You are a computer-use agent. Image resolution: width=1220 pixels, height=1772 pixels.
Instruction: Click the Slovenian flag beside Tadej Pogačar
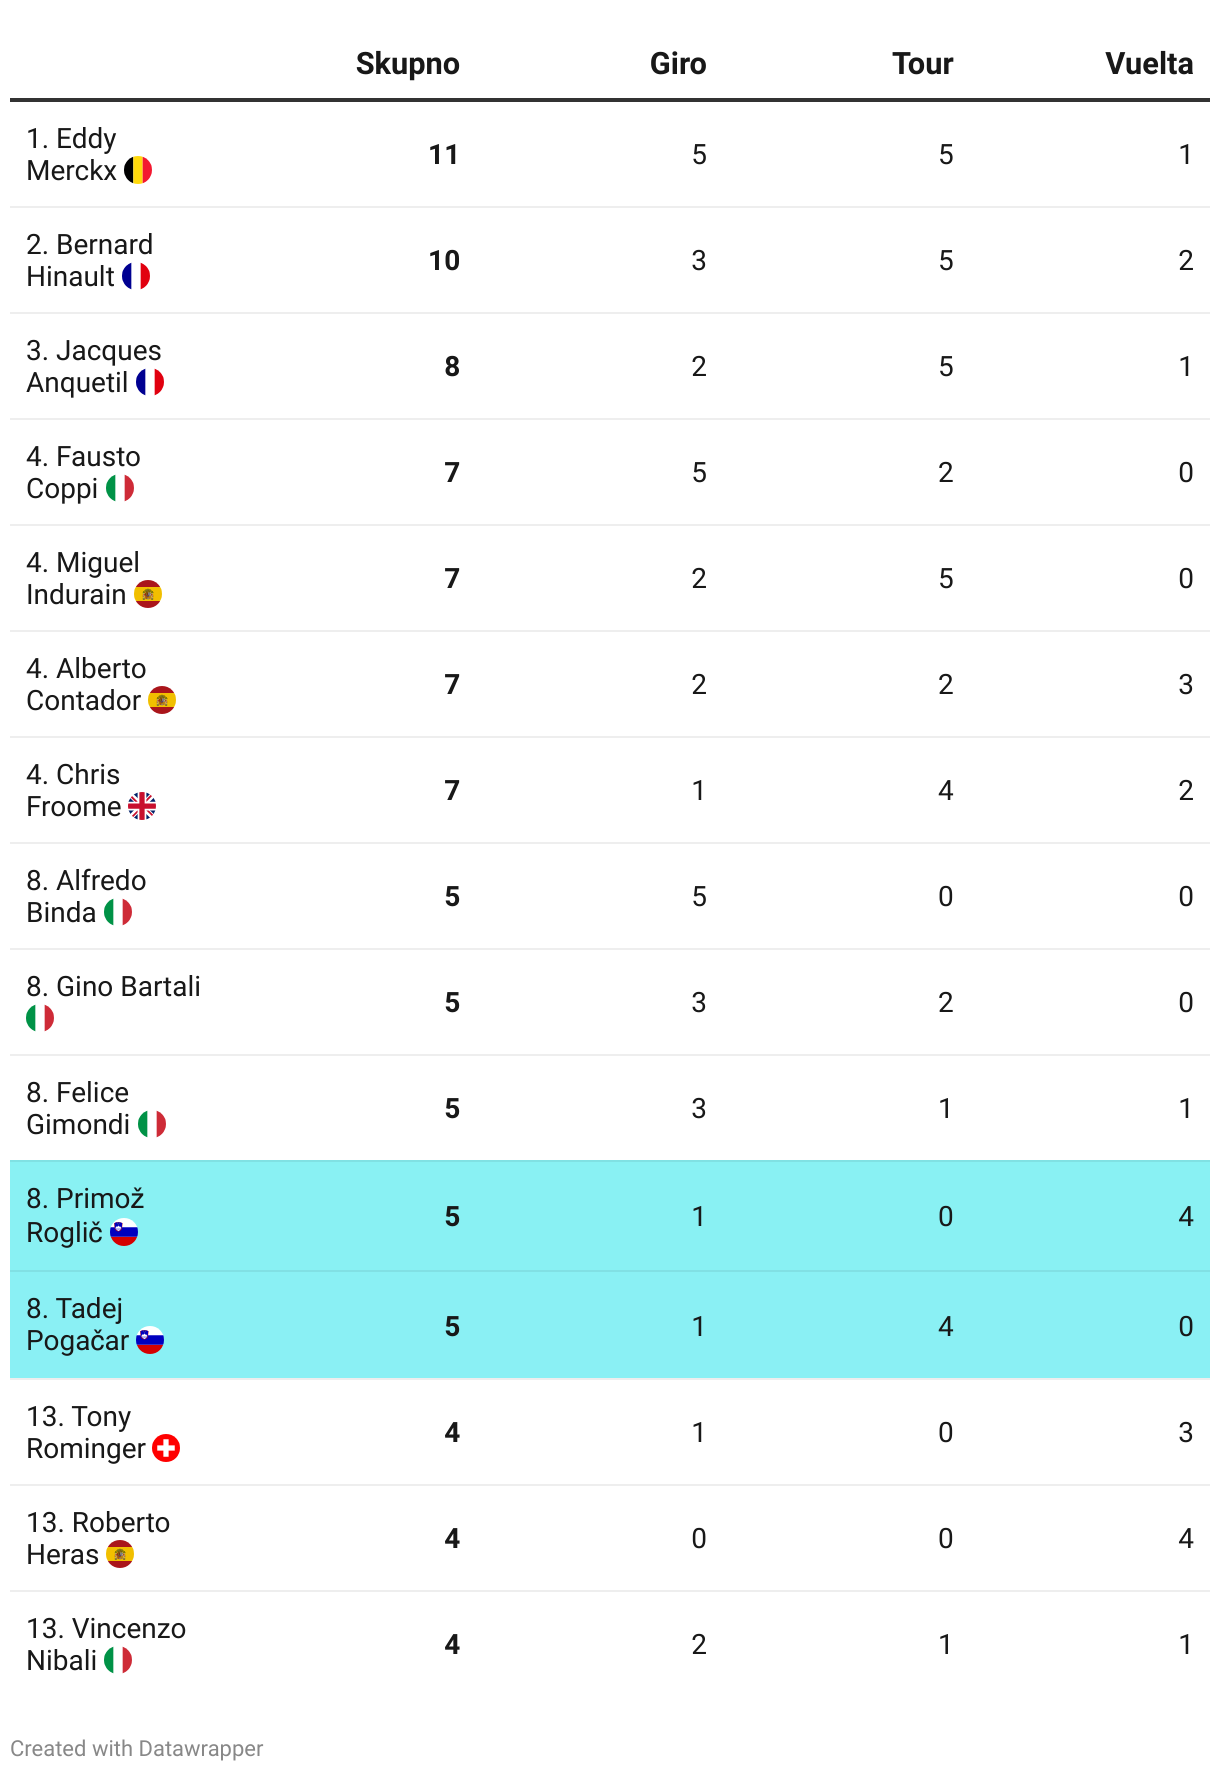(x=150, y=1340)
